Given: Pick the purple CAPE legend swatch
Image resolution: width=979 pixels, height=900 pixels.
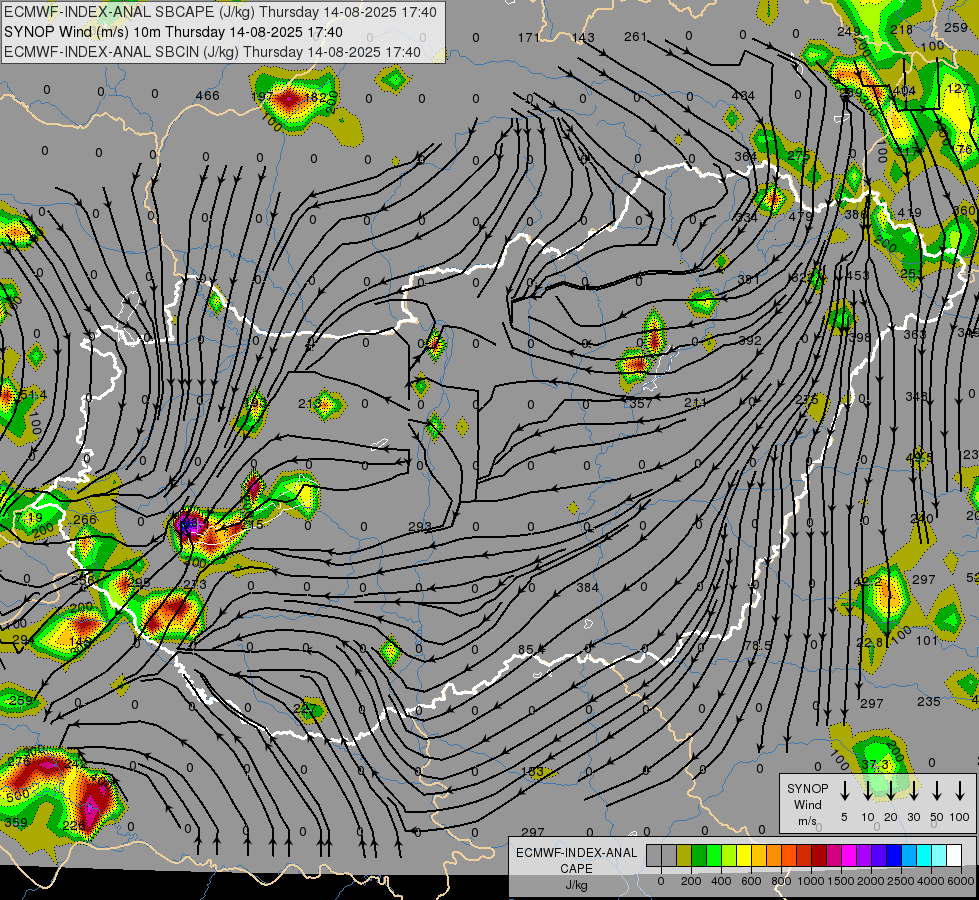Looking at the screenshot, I should 863,856.
